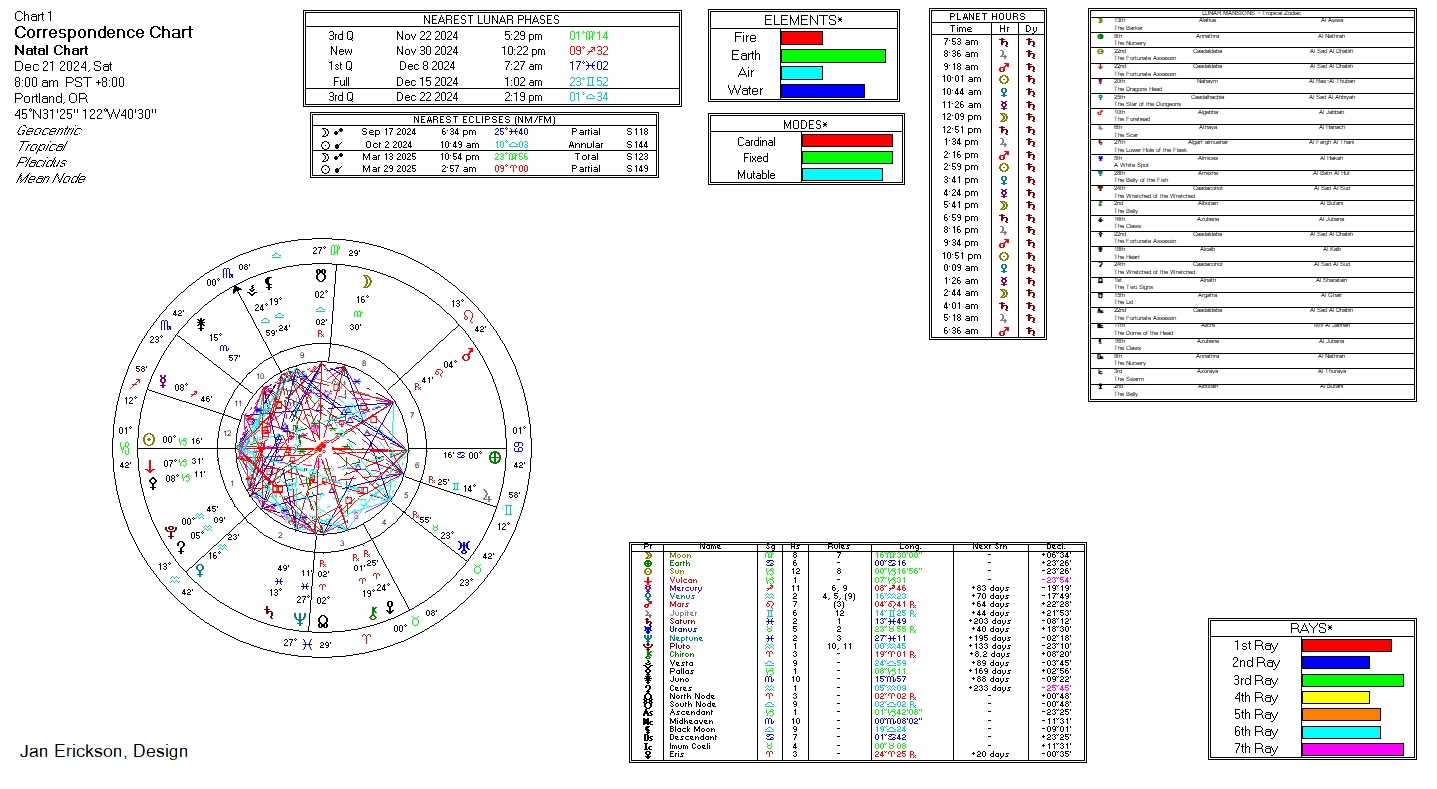Click the 'Oct 2 2024' Annular eclipse row

(482, 144)
